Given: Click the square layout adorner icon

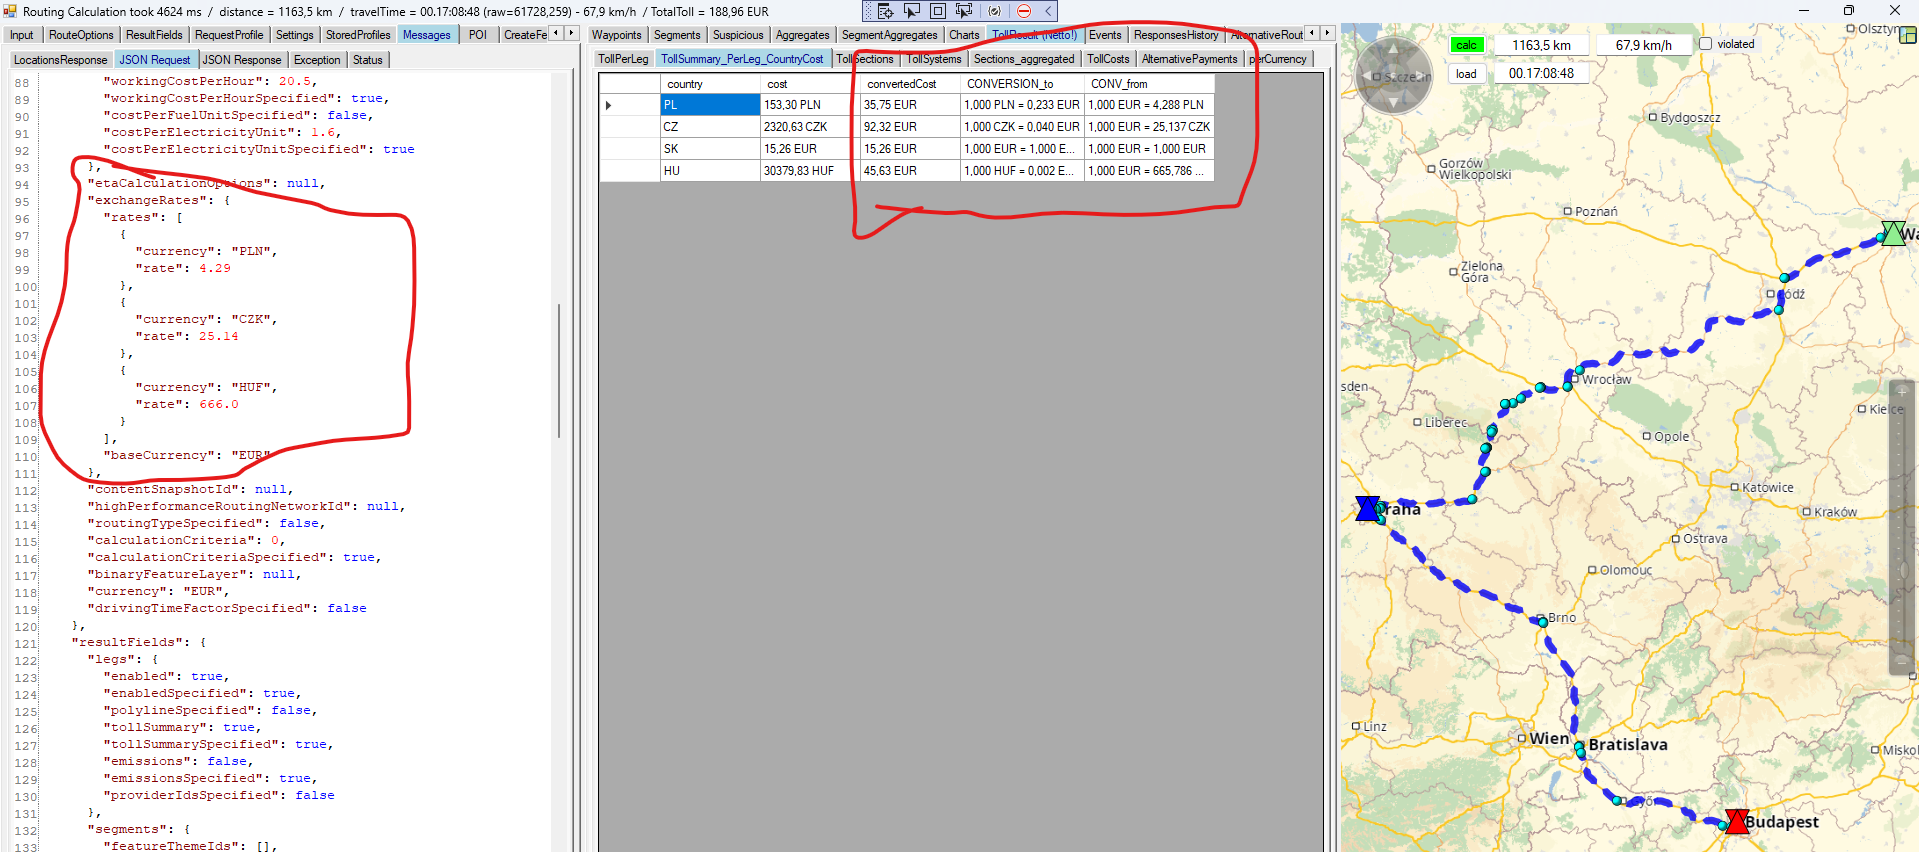Looking at the screenshot, I should click(x=938, y=11).
